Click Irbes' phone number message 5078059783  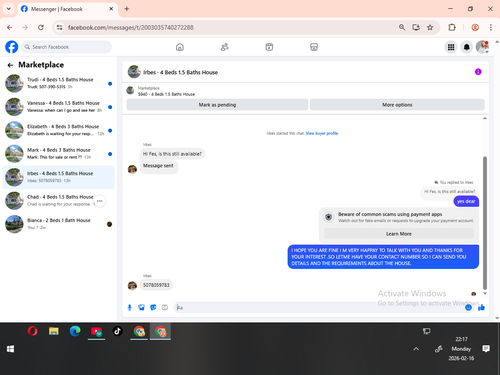click(156, 285)
